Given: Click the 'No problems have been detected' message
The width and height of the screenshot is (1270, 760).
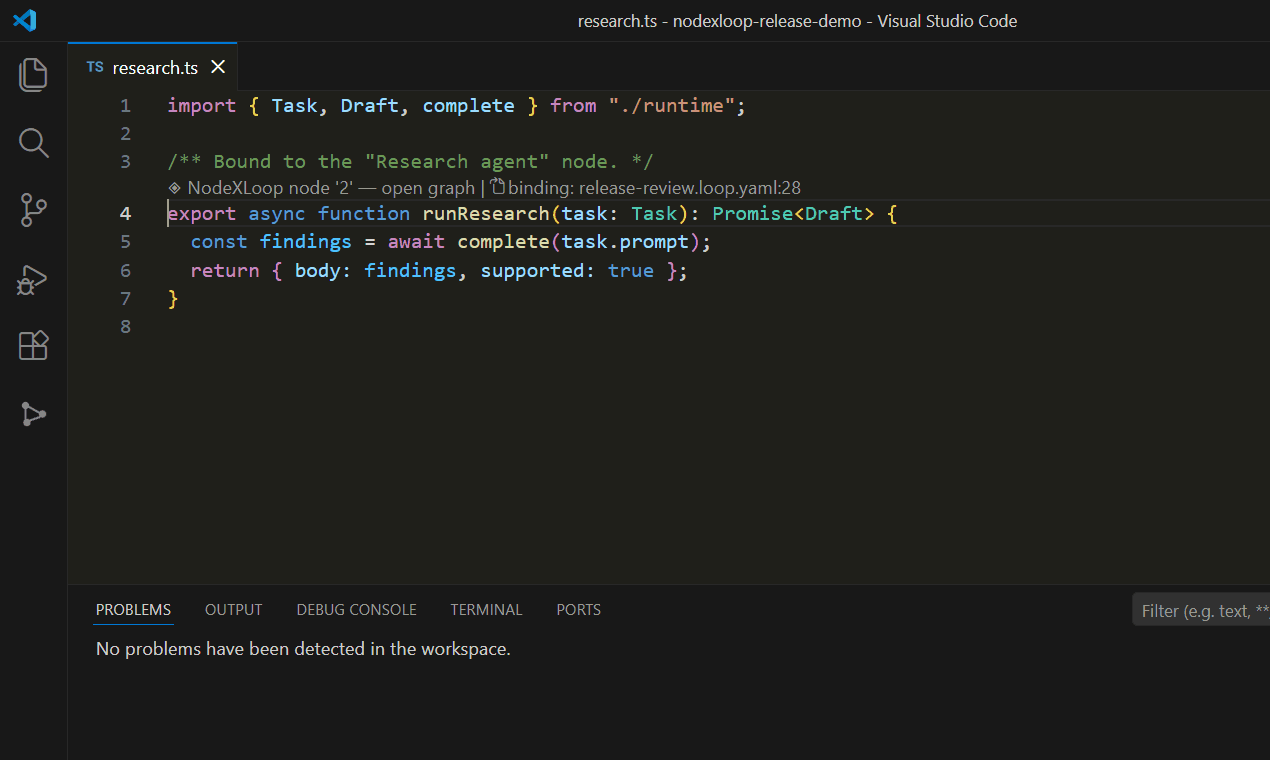Looking at the screenshot, I should coord(303,648).
